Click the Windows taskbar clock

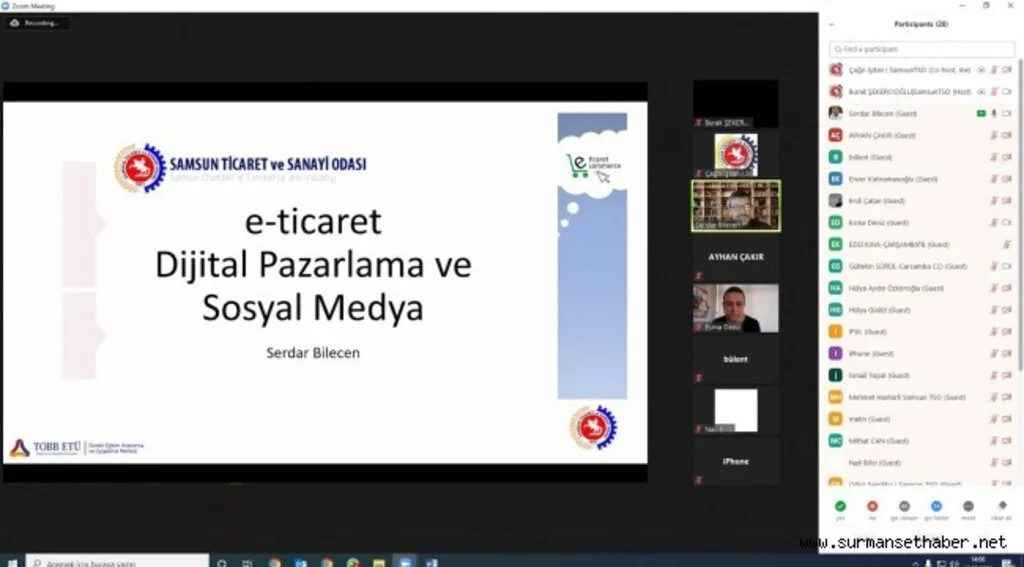(978, 561)
